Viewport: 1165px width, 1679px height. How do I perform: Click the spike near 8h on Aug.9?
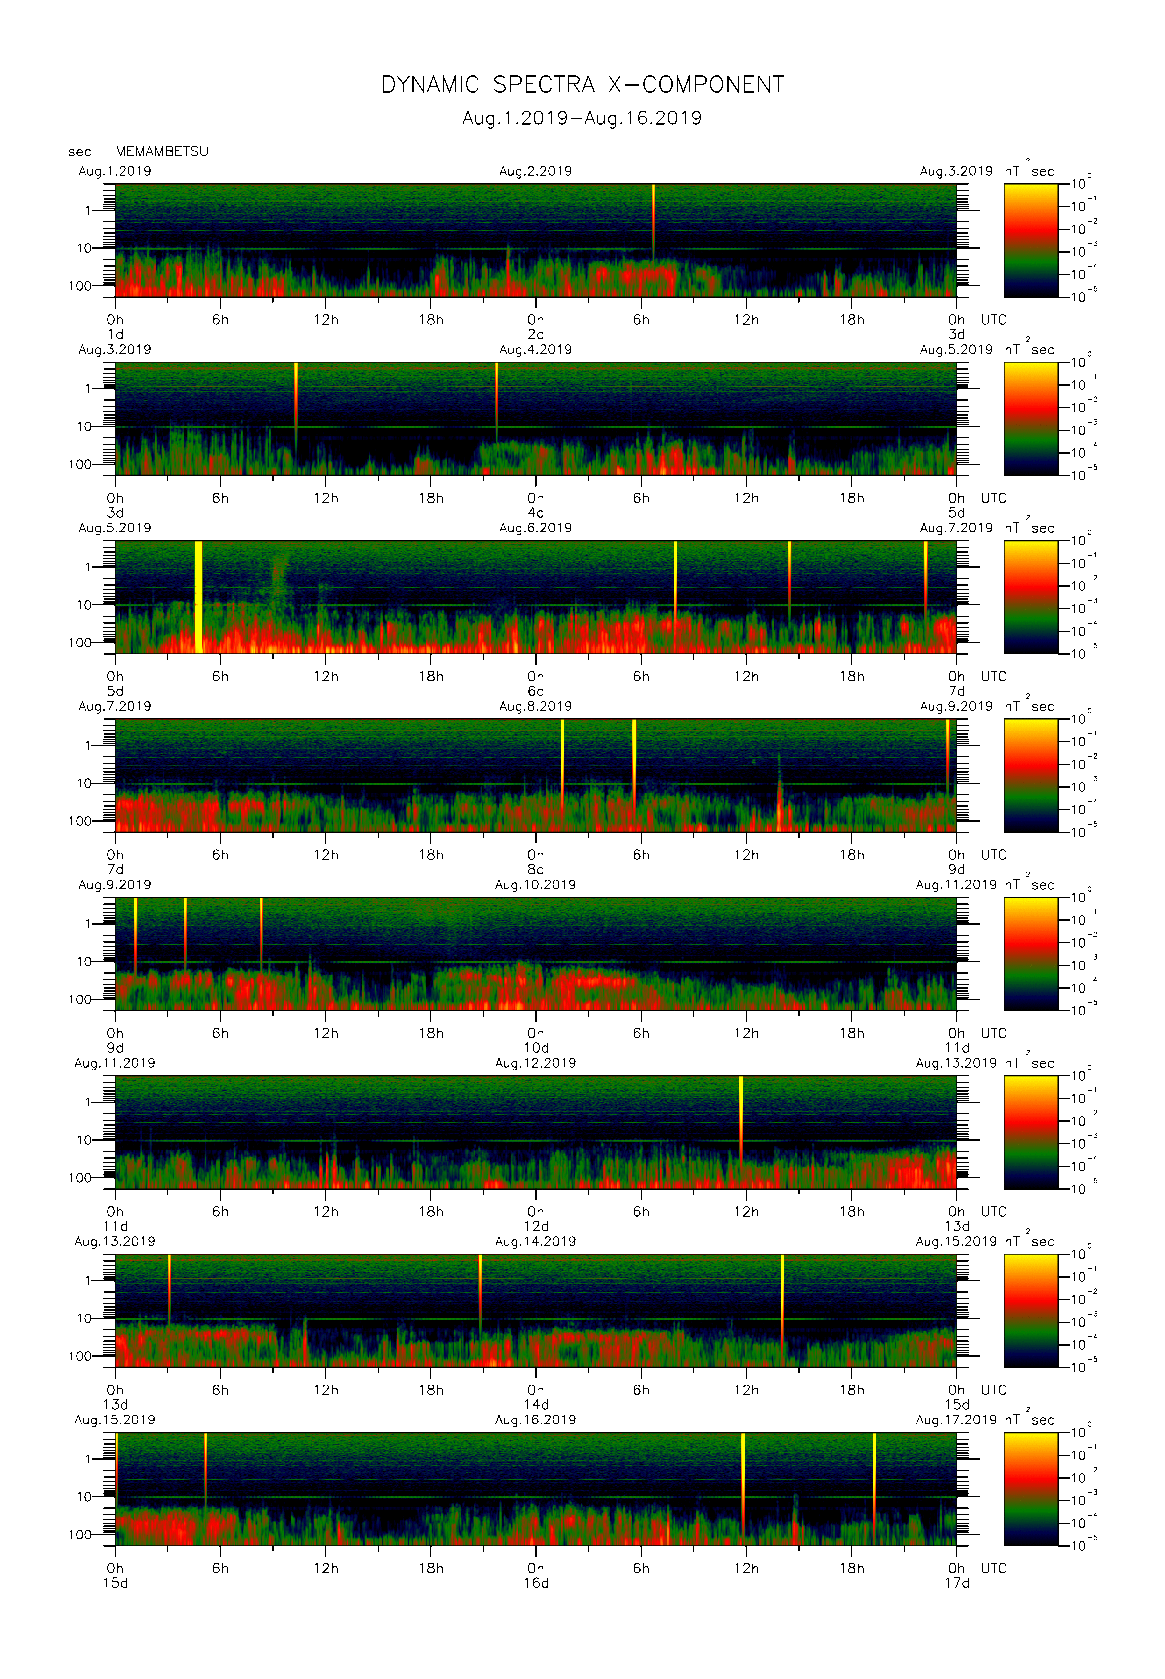coord(261,933)
